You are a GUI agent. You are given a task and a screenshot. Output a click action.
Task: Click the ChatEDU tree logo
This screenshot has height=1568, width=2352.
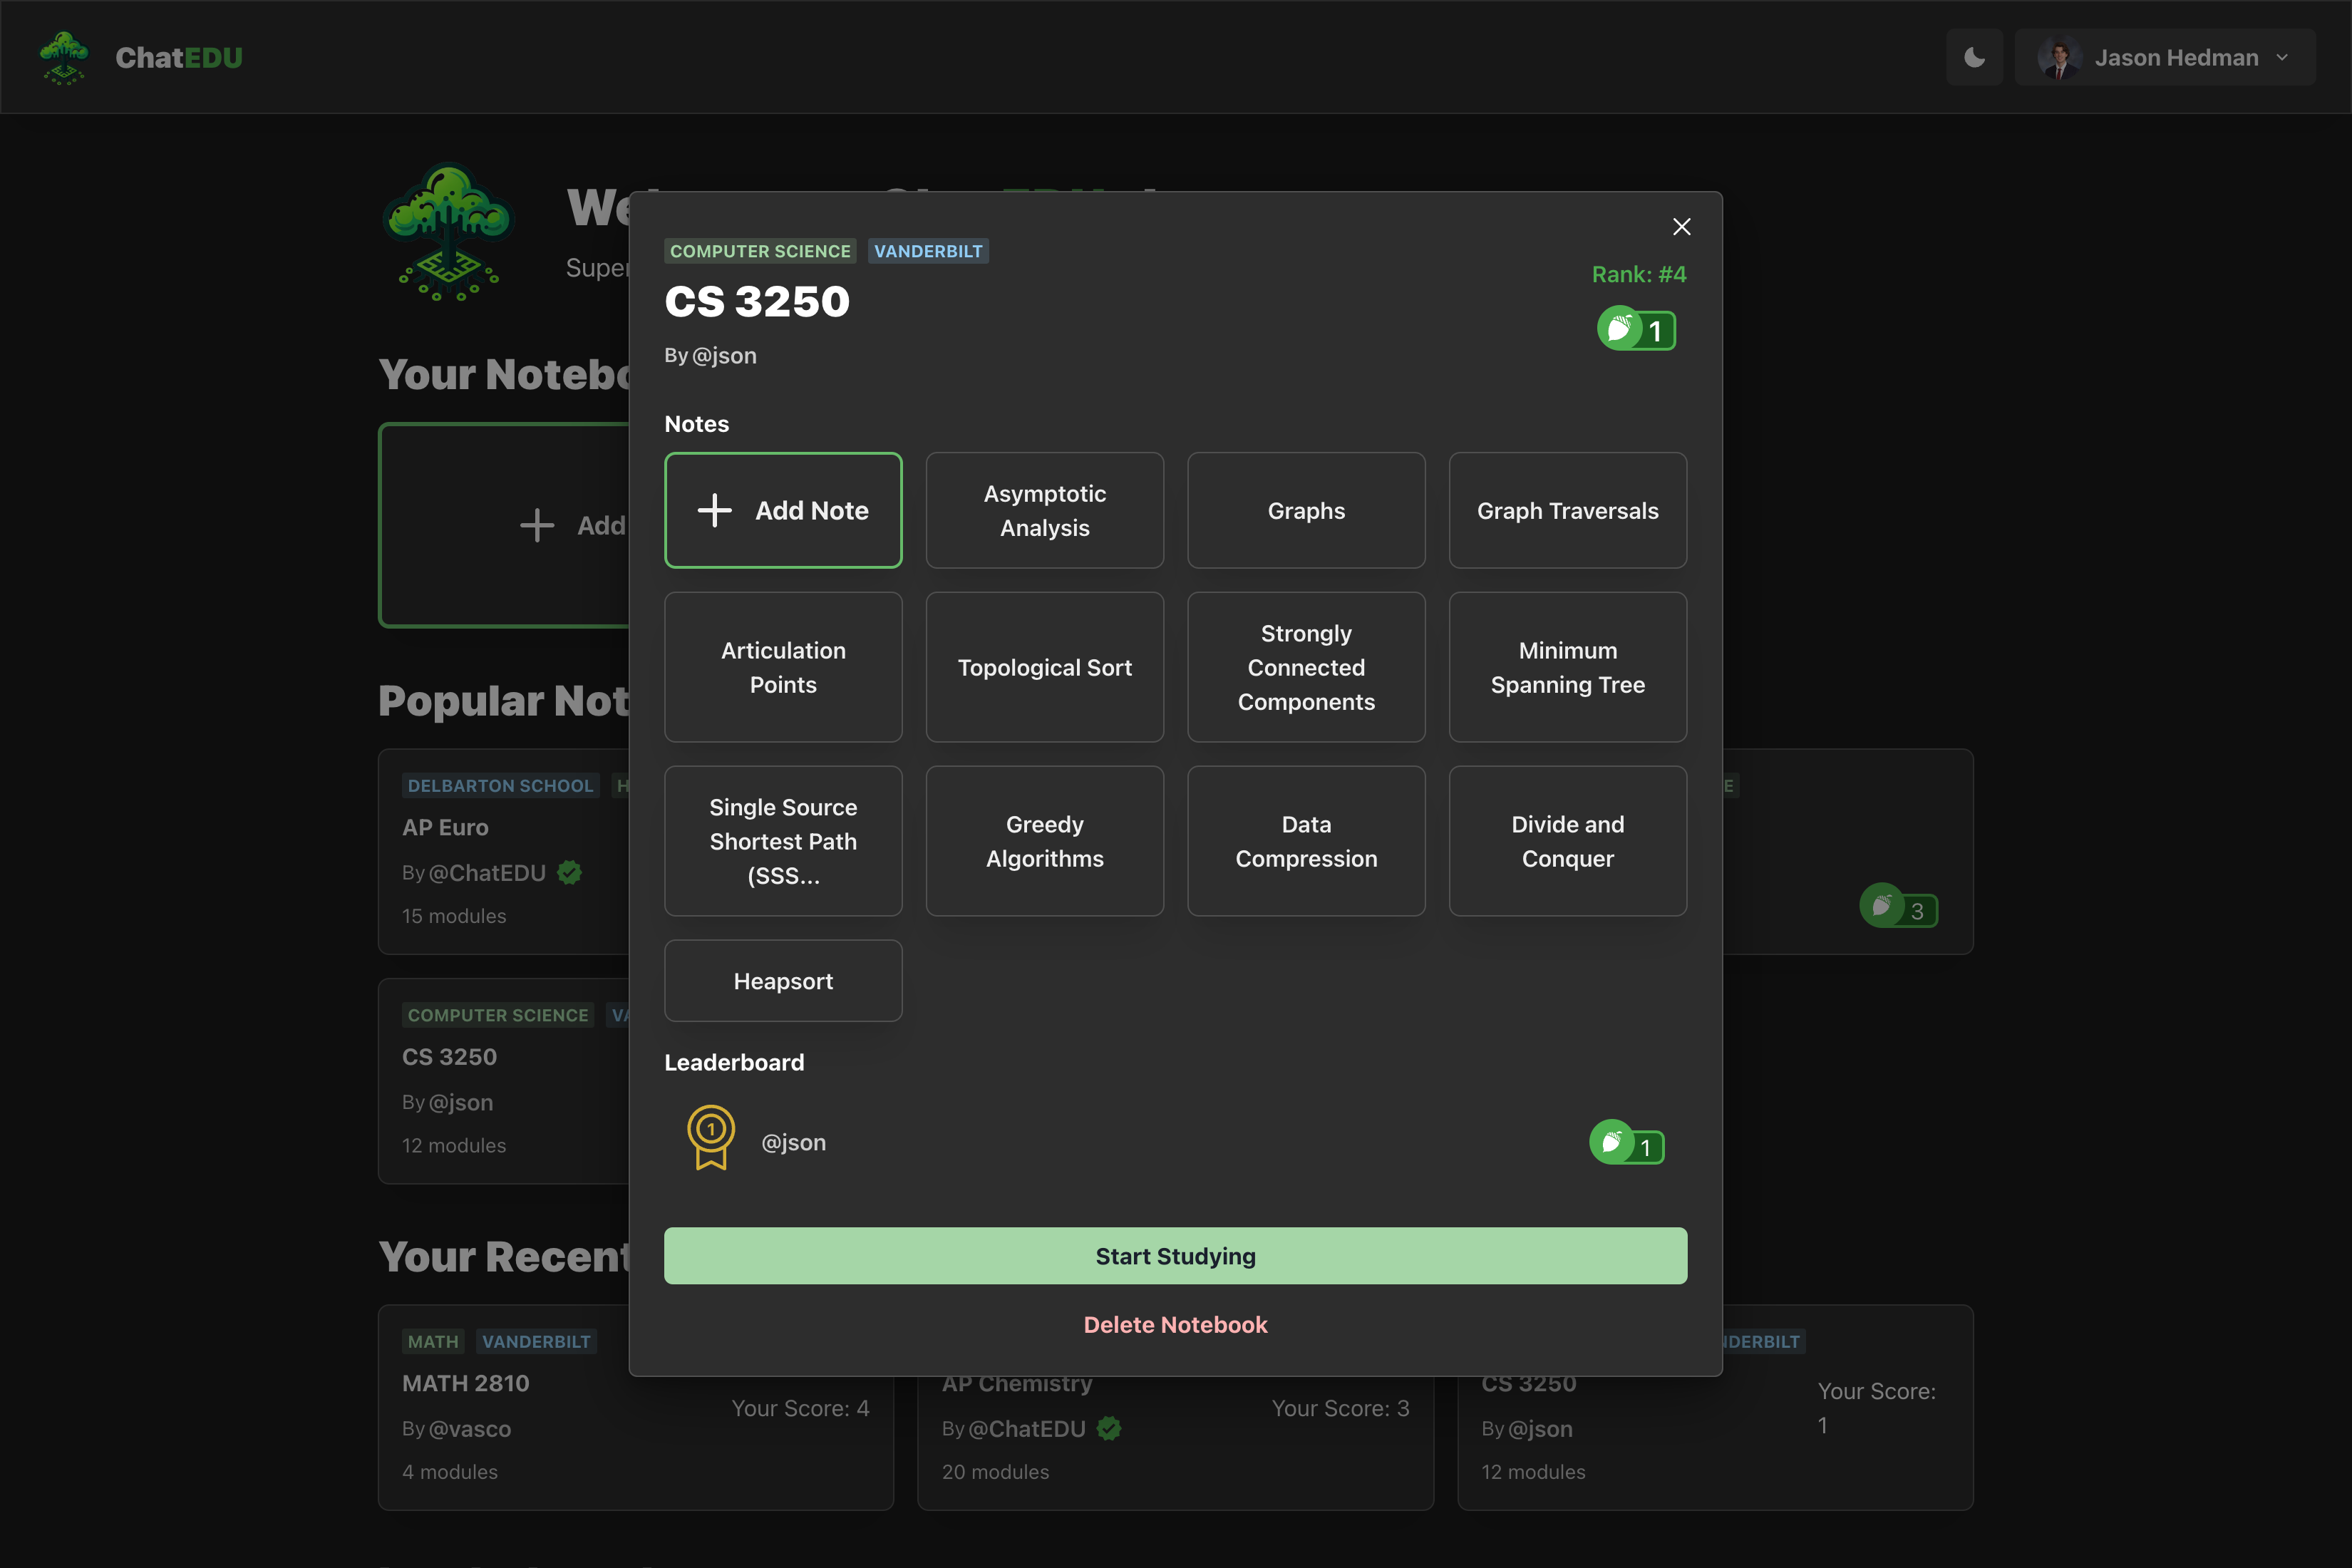64,57
